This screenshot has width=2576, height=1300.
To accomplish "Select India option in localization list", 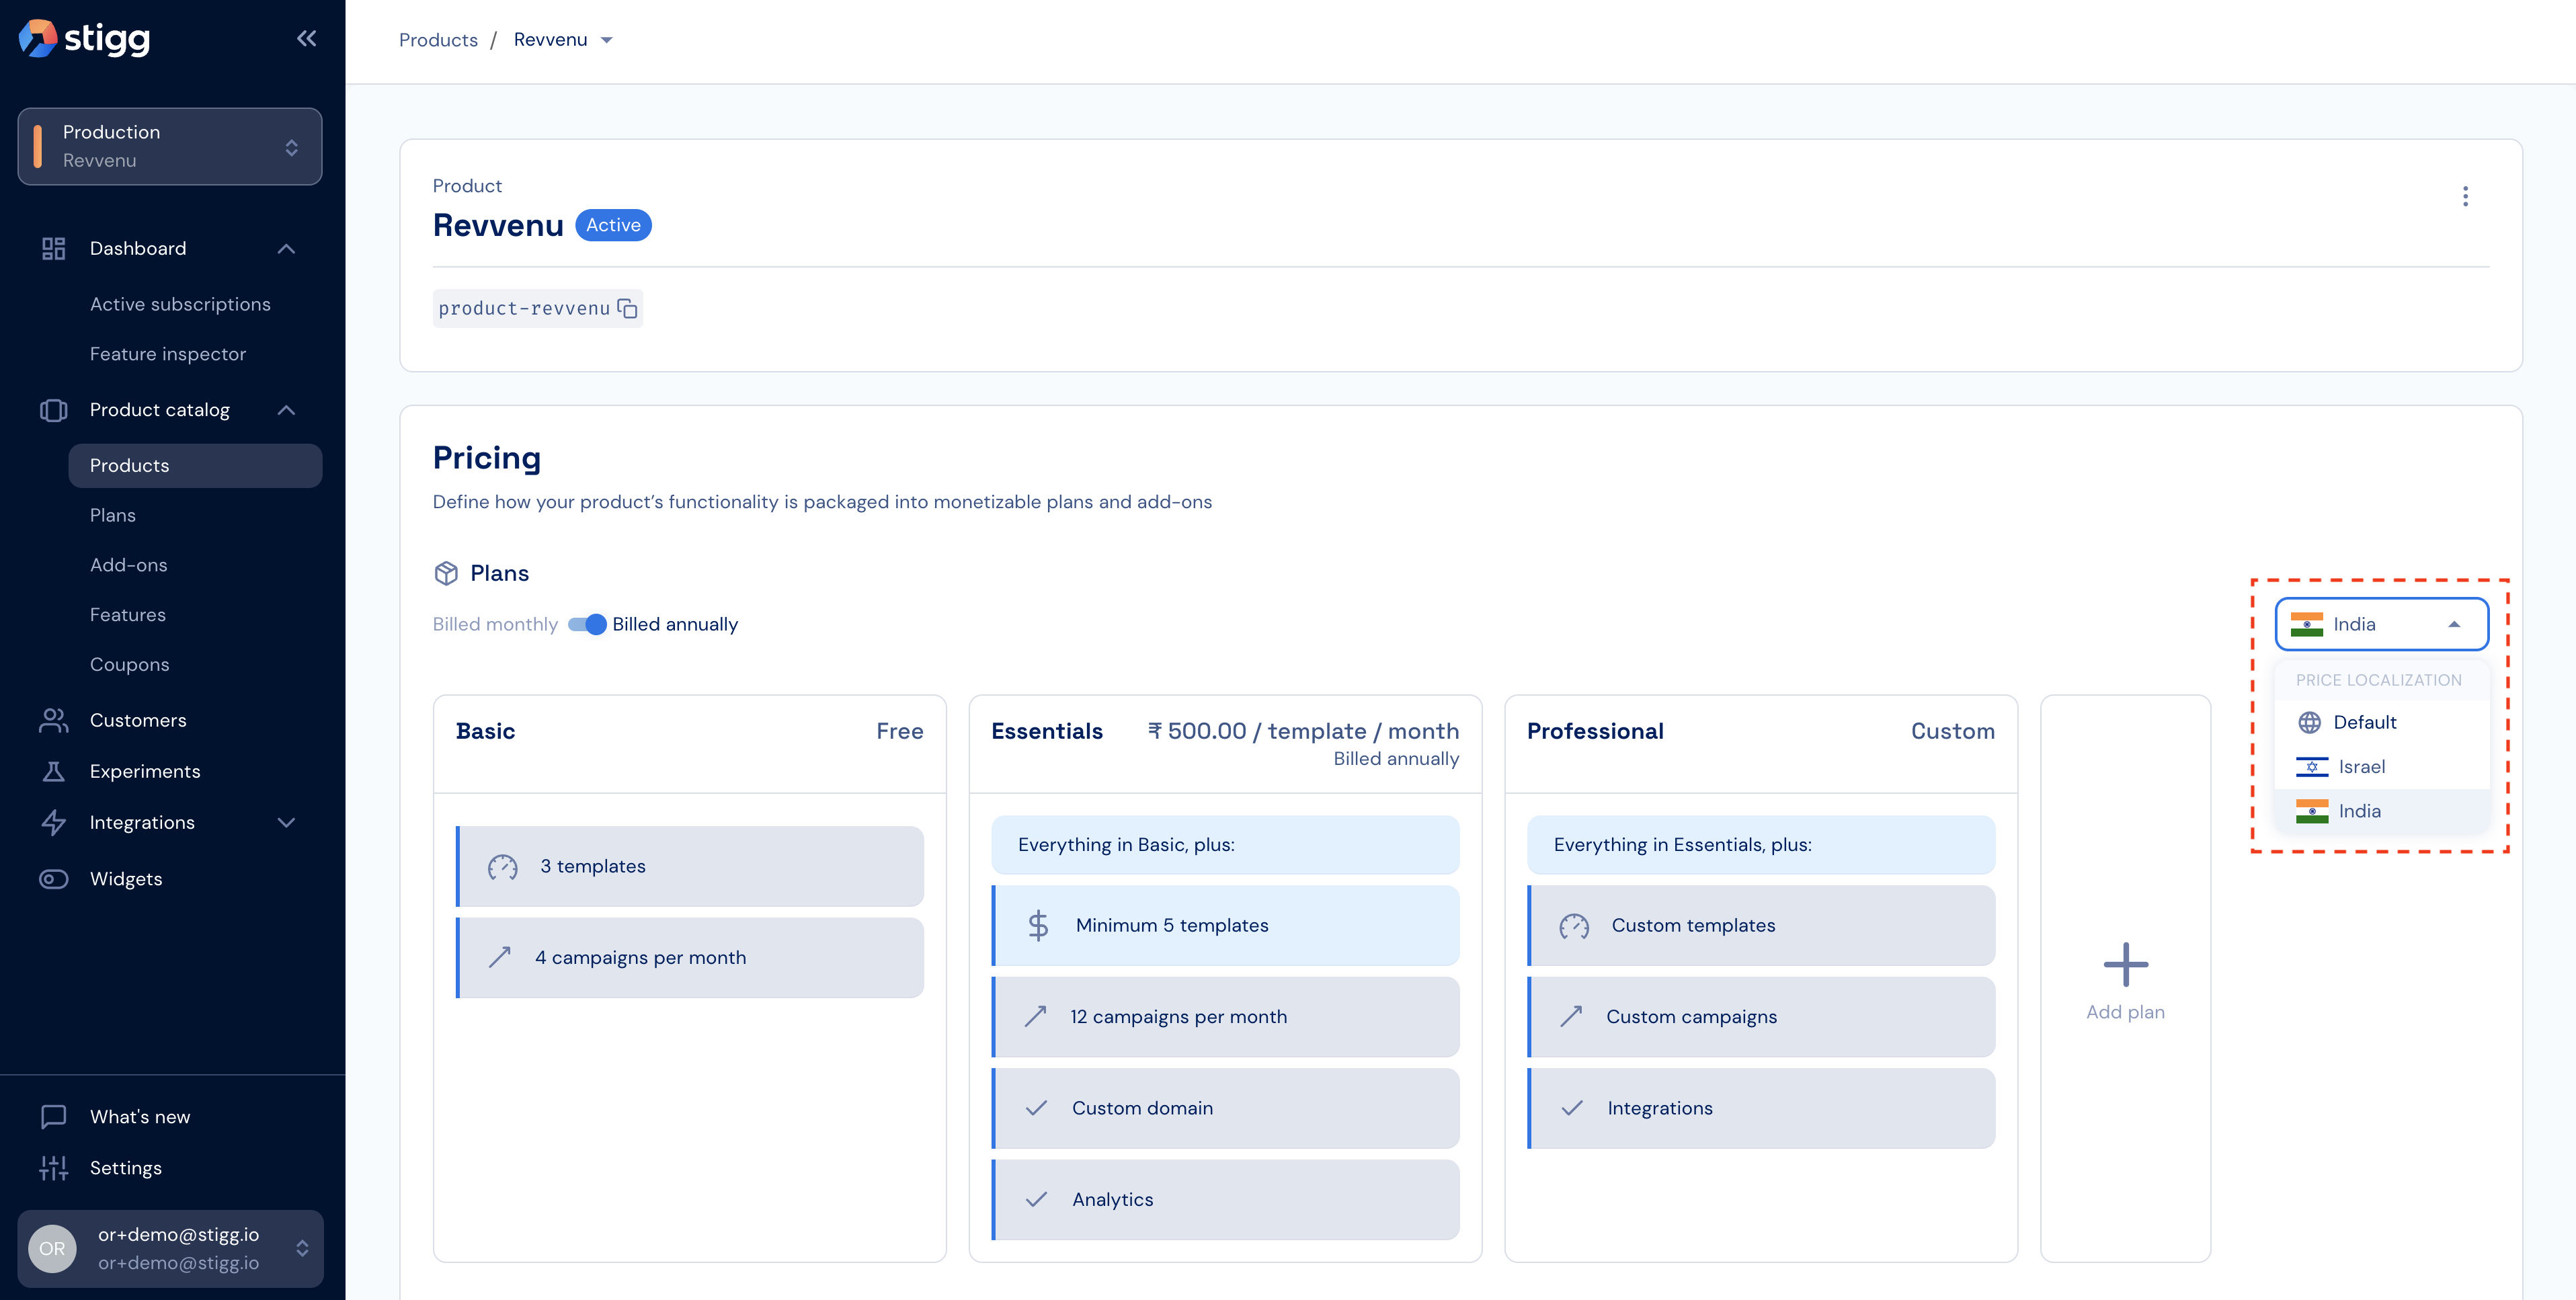I will (2381, 811).
